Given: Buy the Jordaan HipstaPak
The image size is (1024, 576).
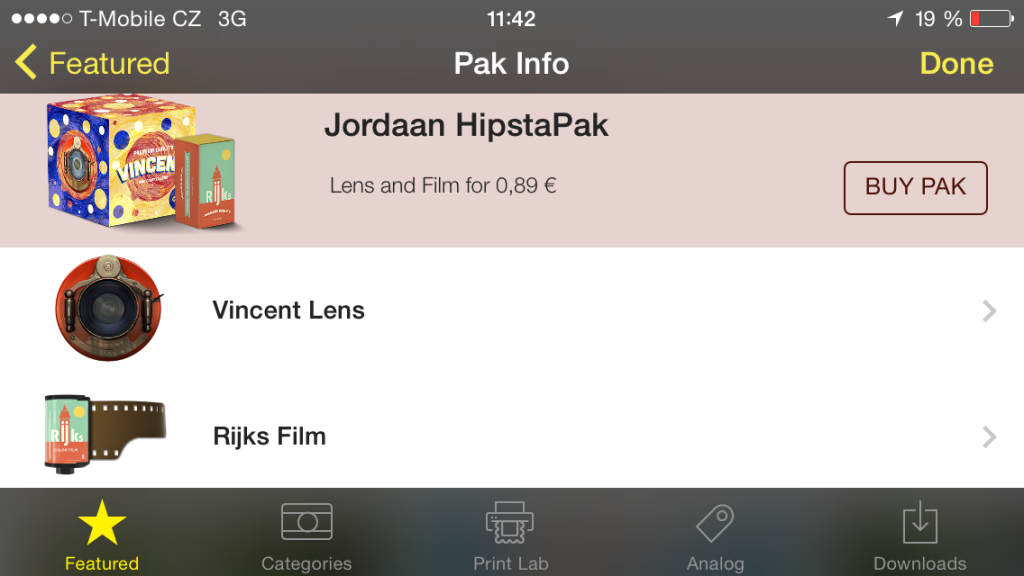Looking at the screenshot, I should [x=916, y=188].
